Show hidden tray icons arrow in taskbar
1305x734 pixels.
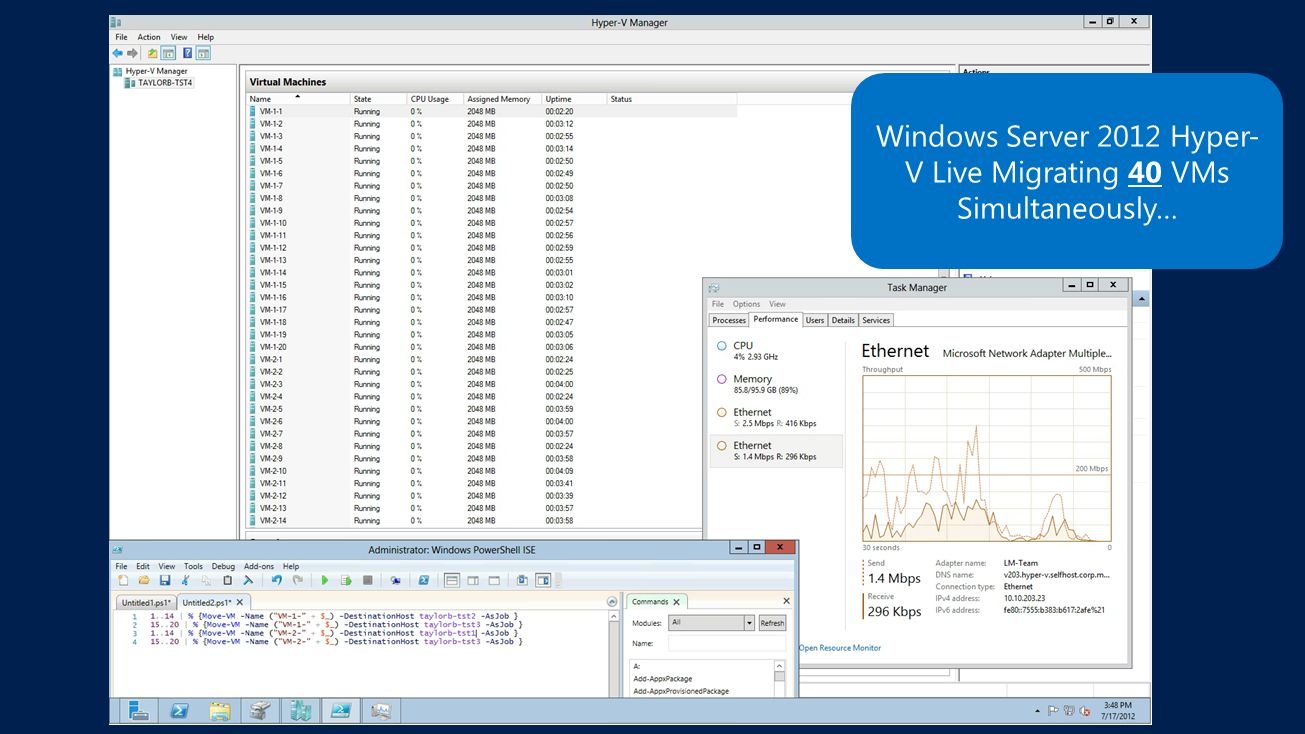[x=1036, y=711]
